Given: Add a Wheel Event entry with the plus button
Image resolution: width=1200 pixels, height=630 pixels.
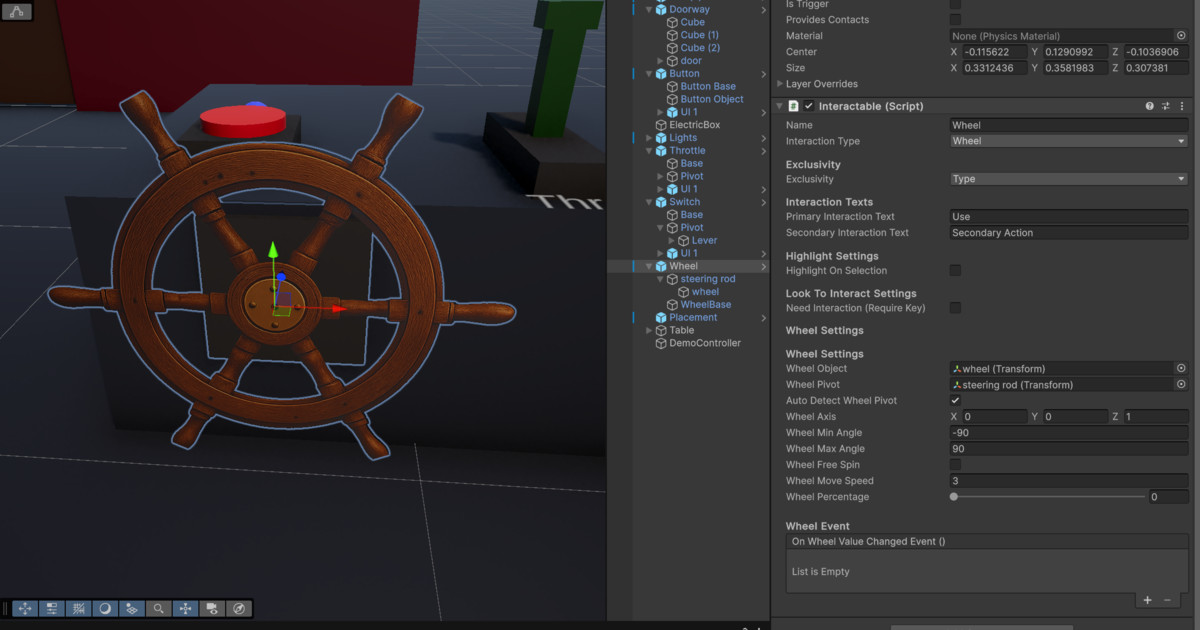Looking at the screenshot, I should 1146,599.
